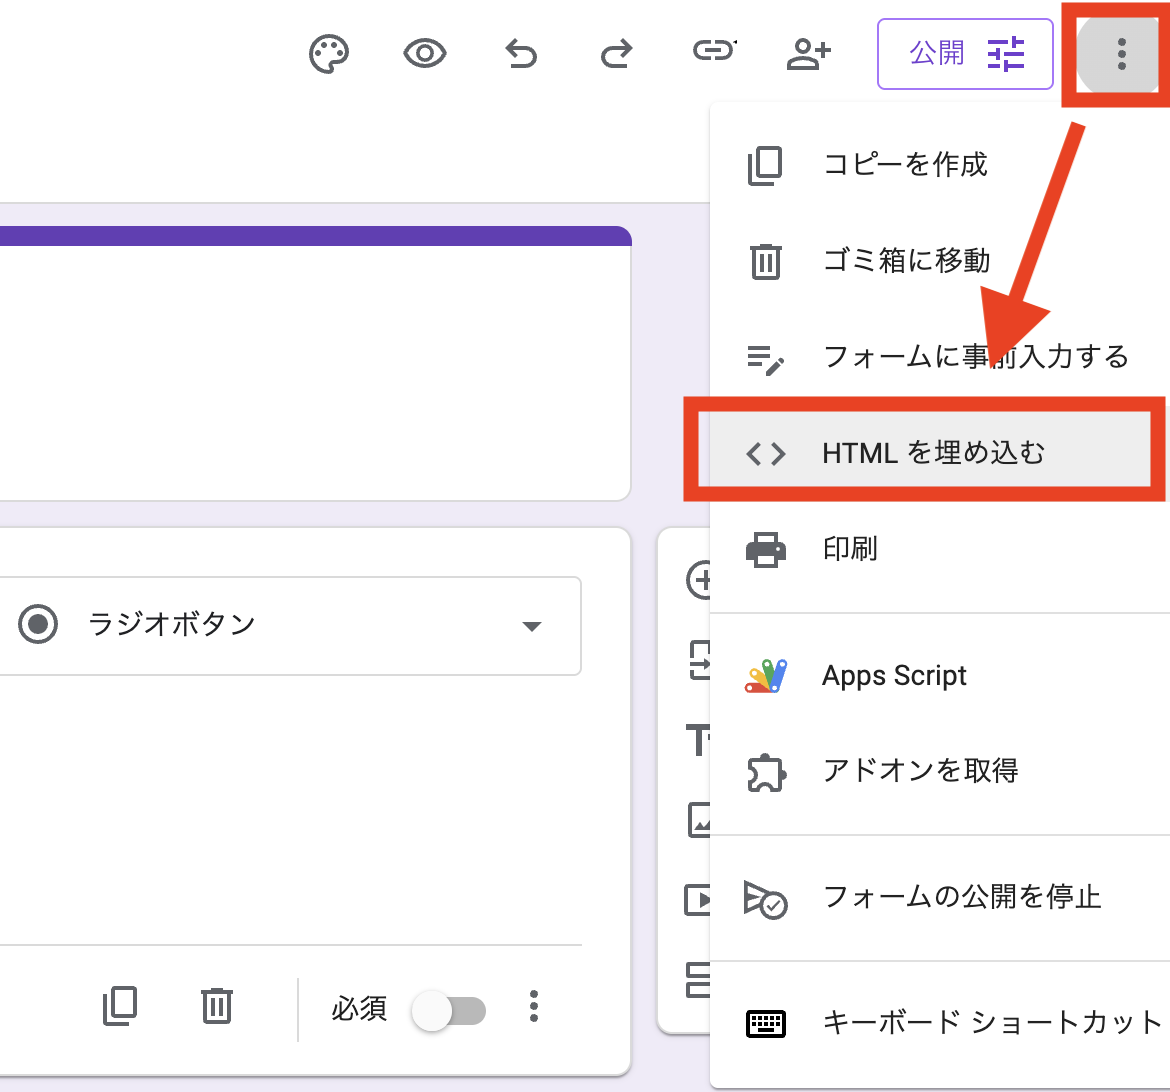Screen dimensions: 1170x1092
Task: Click the redo arrow icon
Action: click(616, 53)
